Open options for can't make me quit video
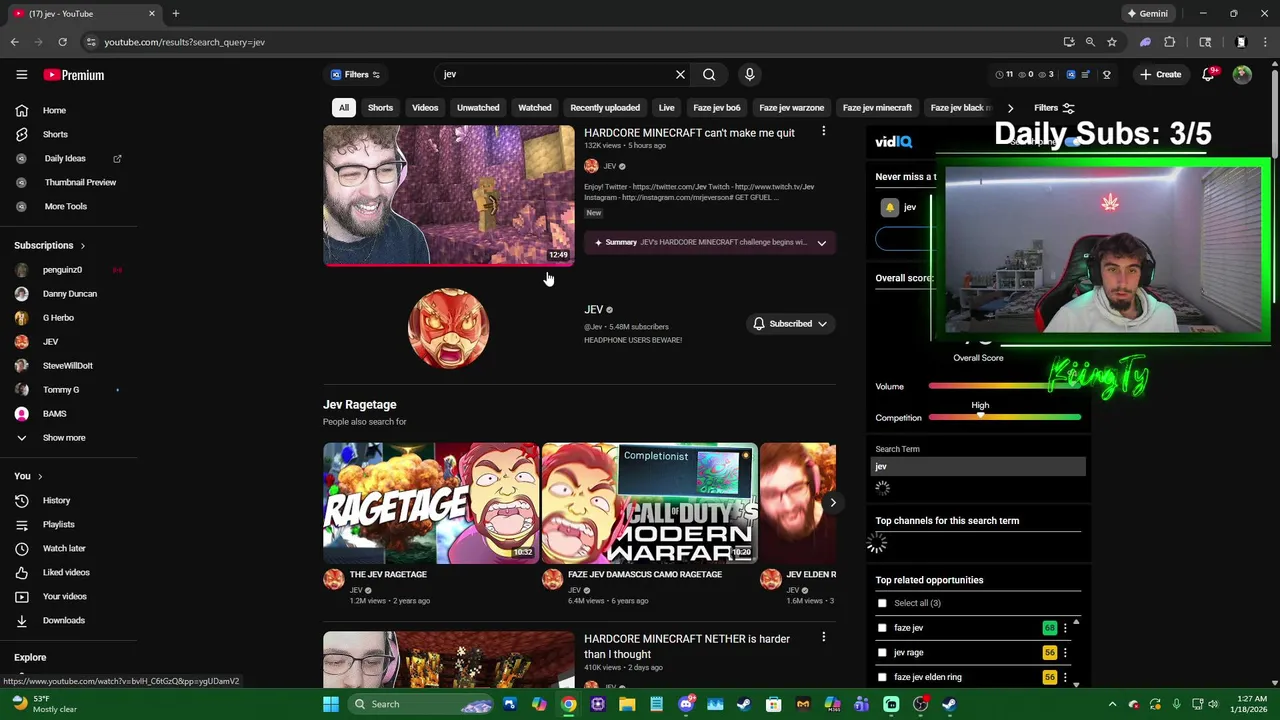1280x720 pixels. click(x=823, y=132)
